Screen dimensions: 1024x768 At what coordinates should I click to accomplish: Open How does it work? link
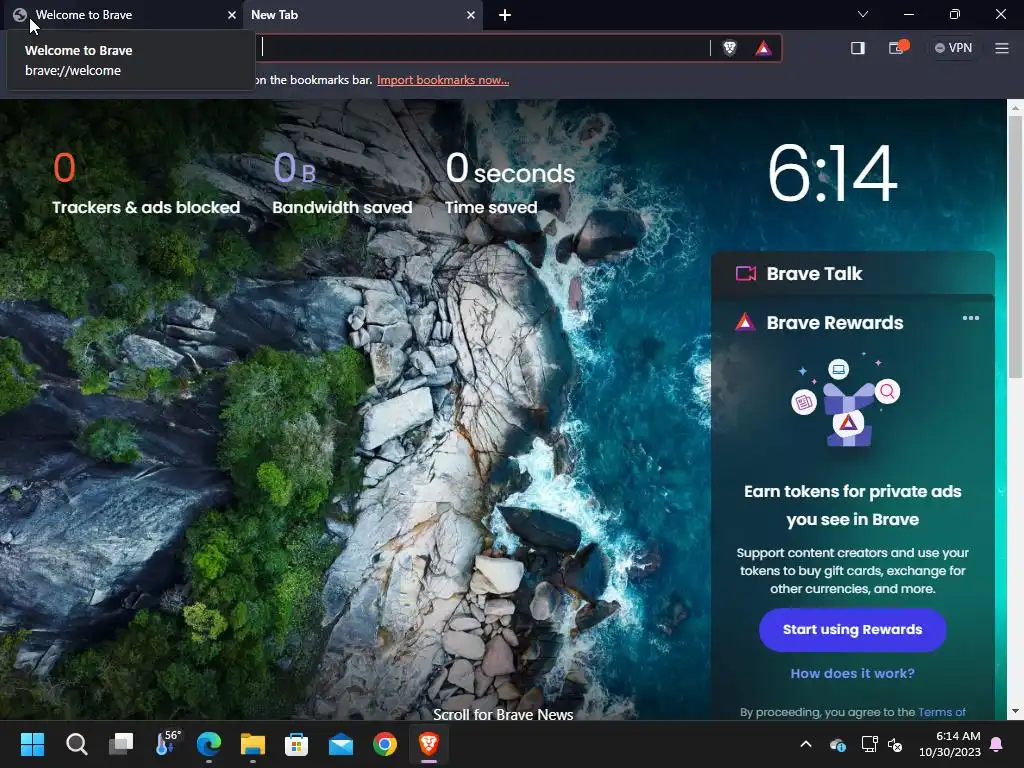click(852, 673)
